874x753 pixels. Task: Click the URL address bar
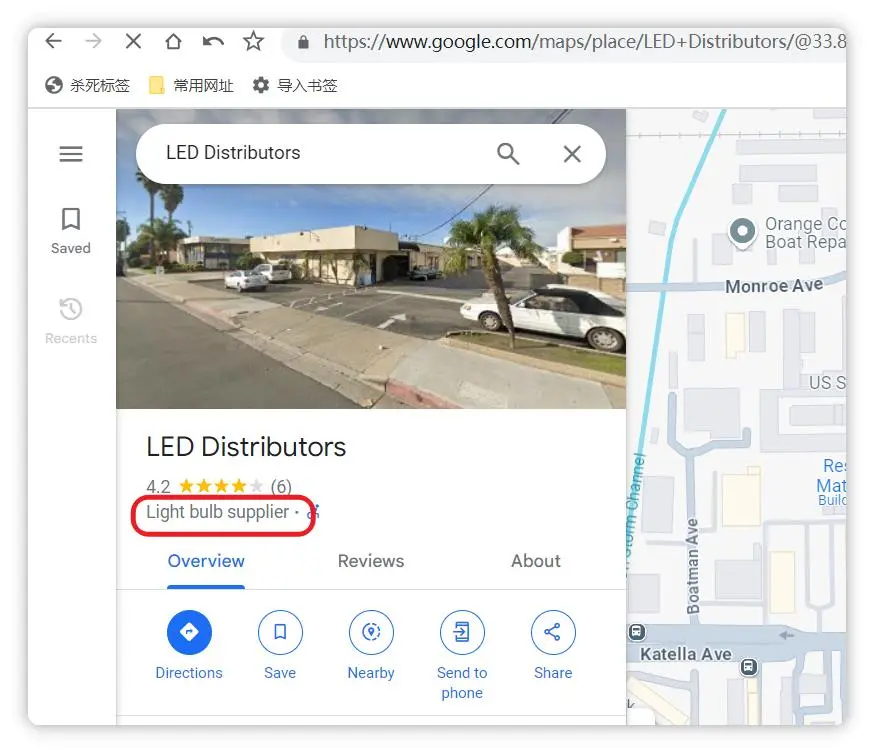click(x=566, y=42)
